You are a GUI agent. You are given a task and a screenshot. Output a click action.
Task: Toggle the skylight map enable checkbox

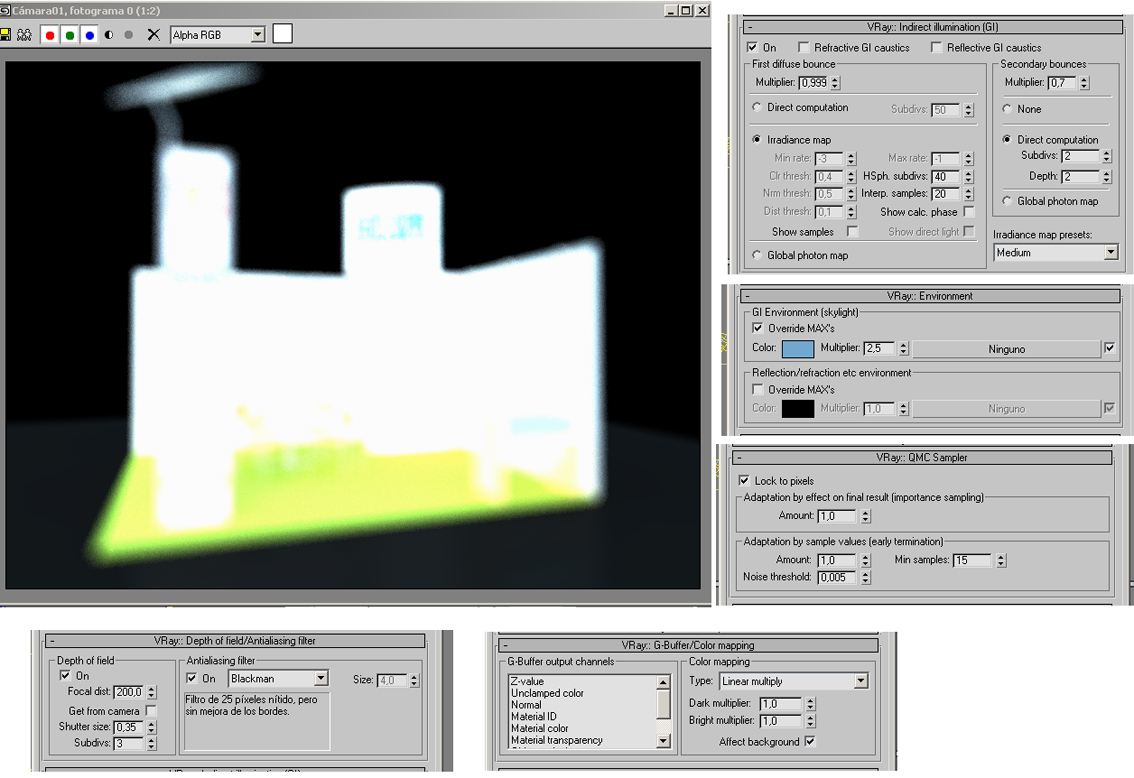tap(1109, 348)
